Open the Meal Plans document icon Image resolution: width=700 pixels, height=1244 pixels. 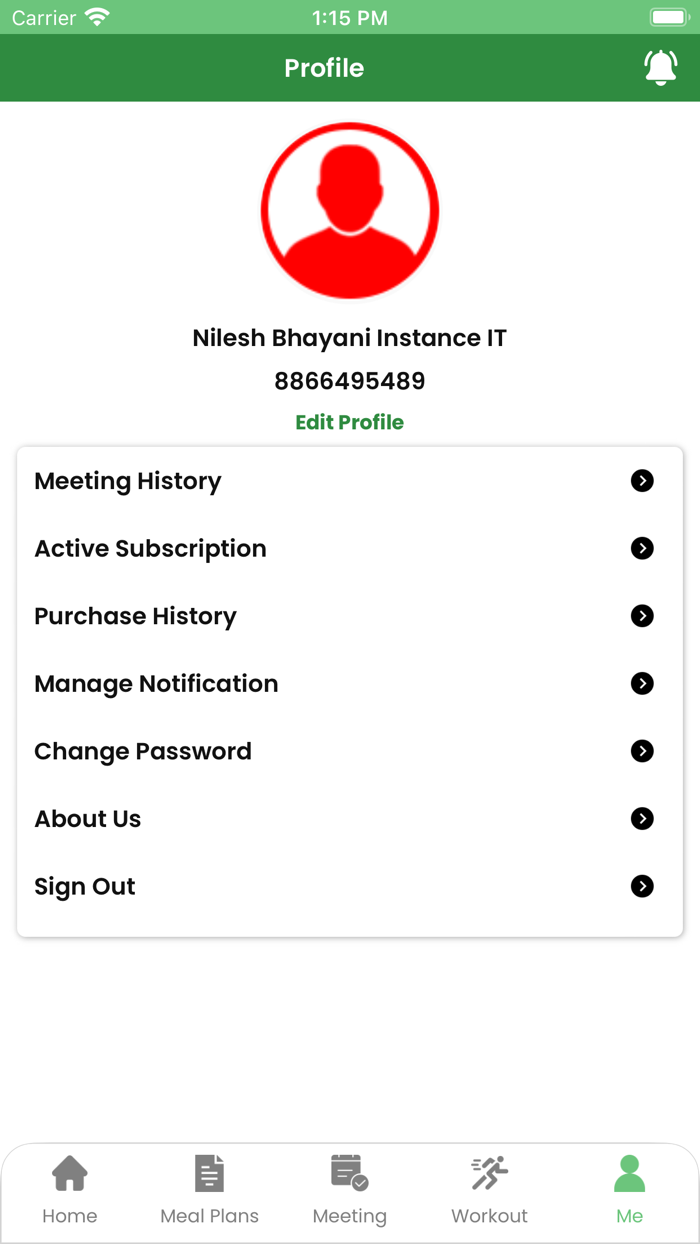(209, 1173)
